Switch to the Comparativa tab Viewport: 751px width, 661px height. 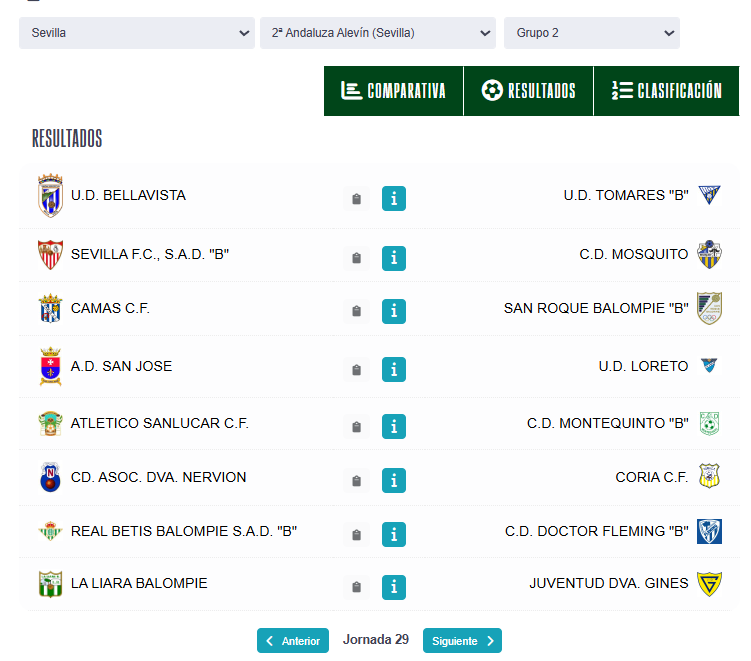tap(394, 91)
